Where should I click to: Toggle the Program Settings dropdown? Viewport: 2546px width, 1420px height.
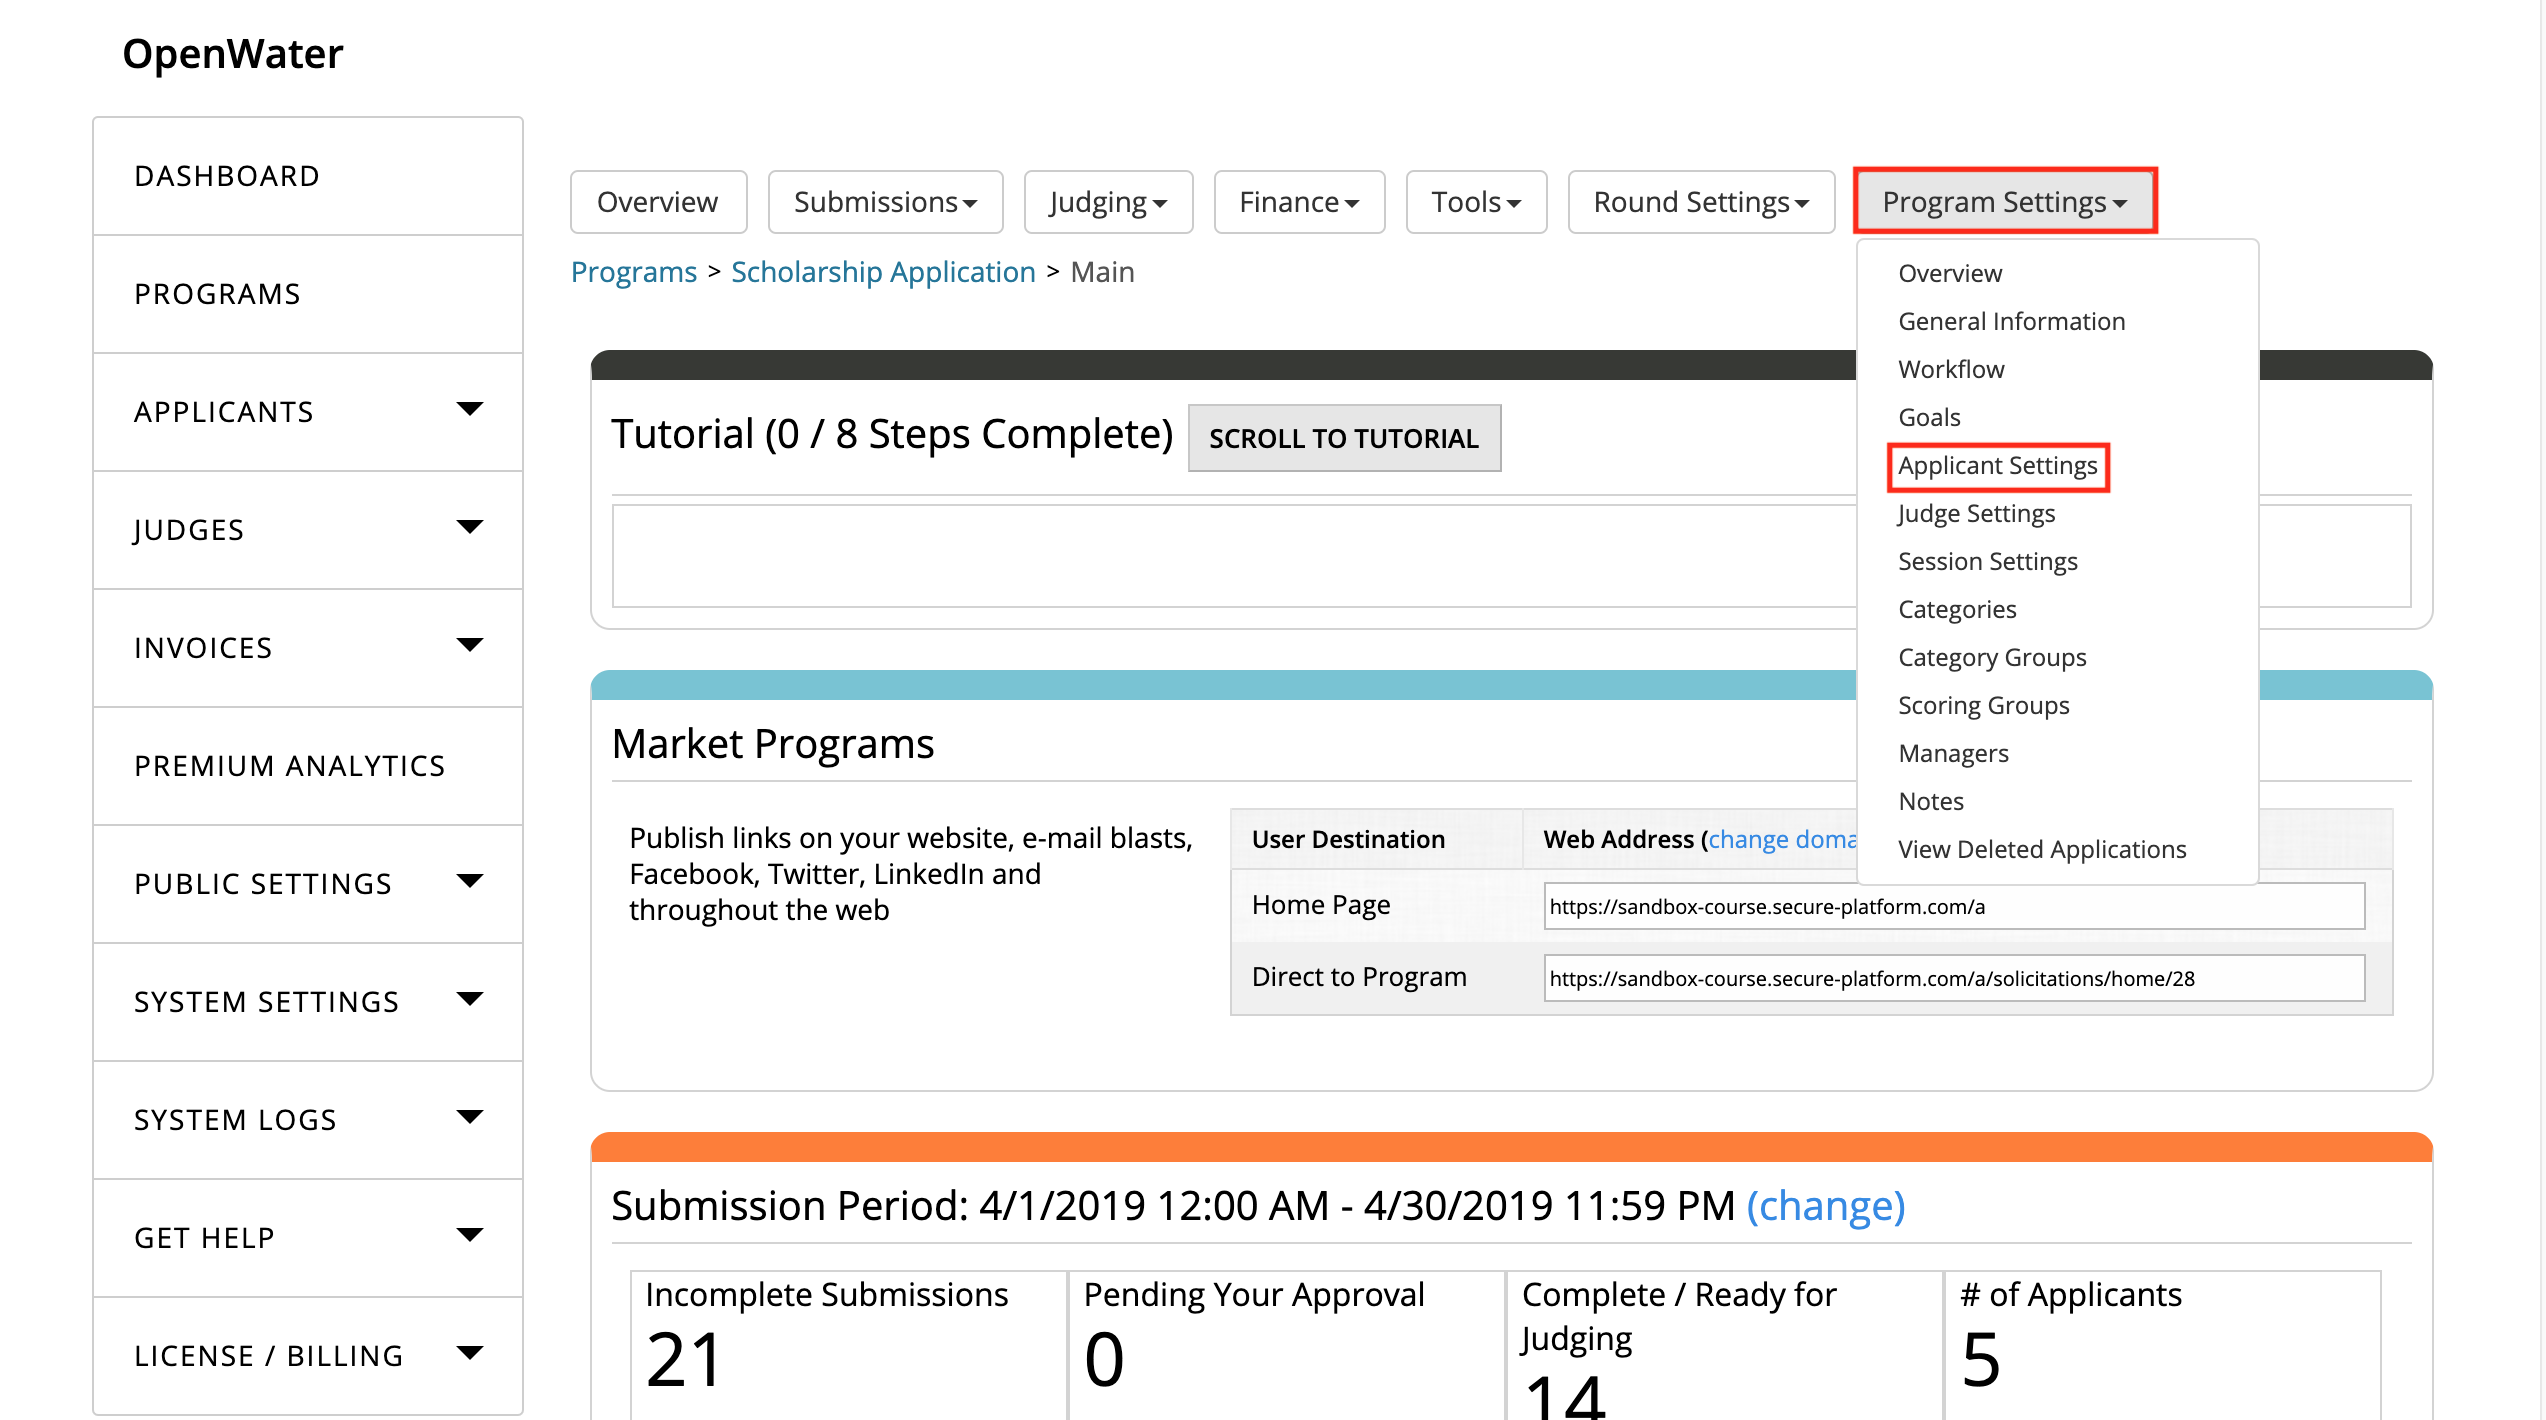click(x=2005, y=202)
